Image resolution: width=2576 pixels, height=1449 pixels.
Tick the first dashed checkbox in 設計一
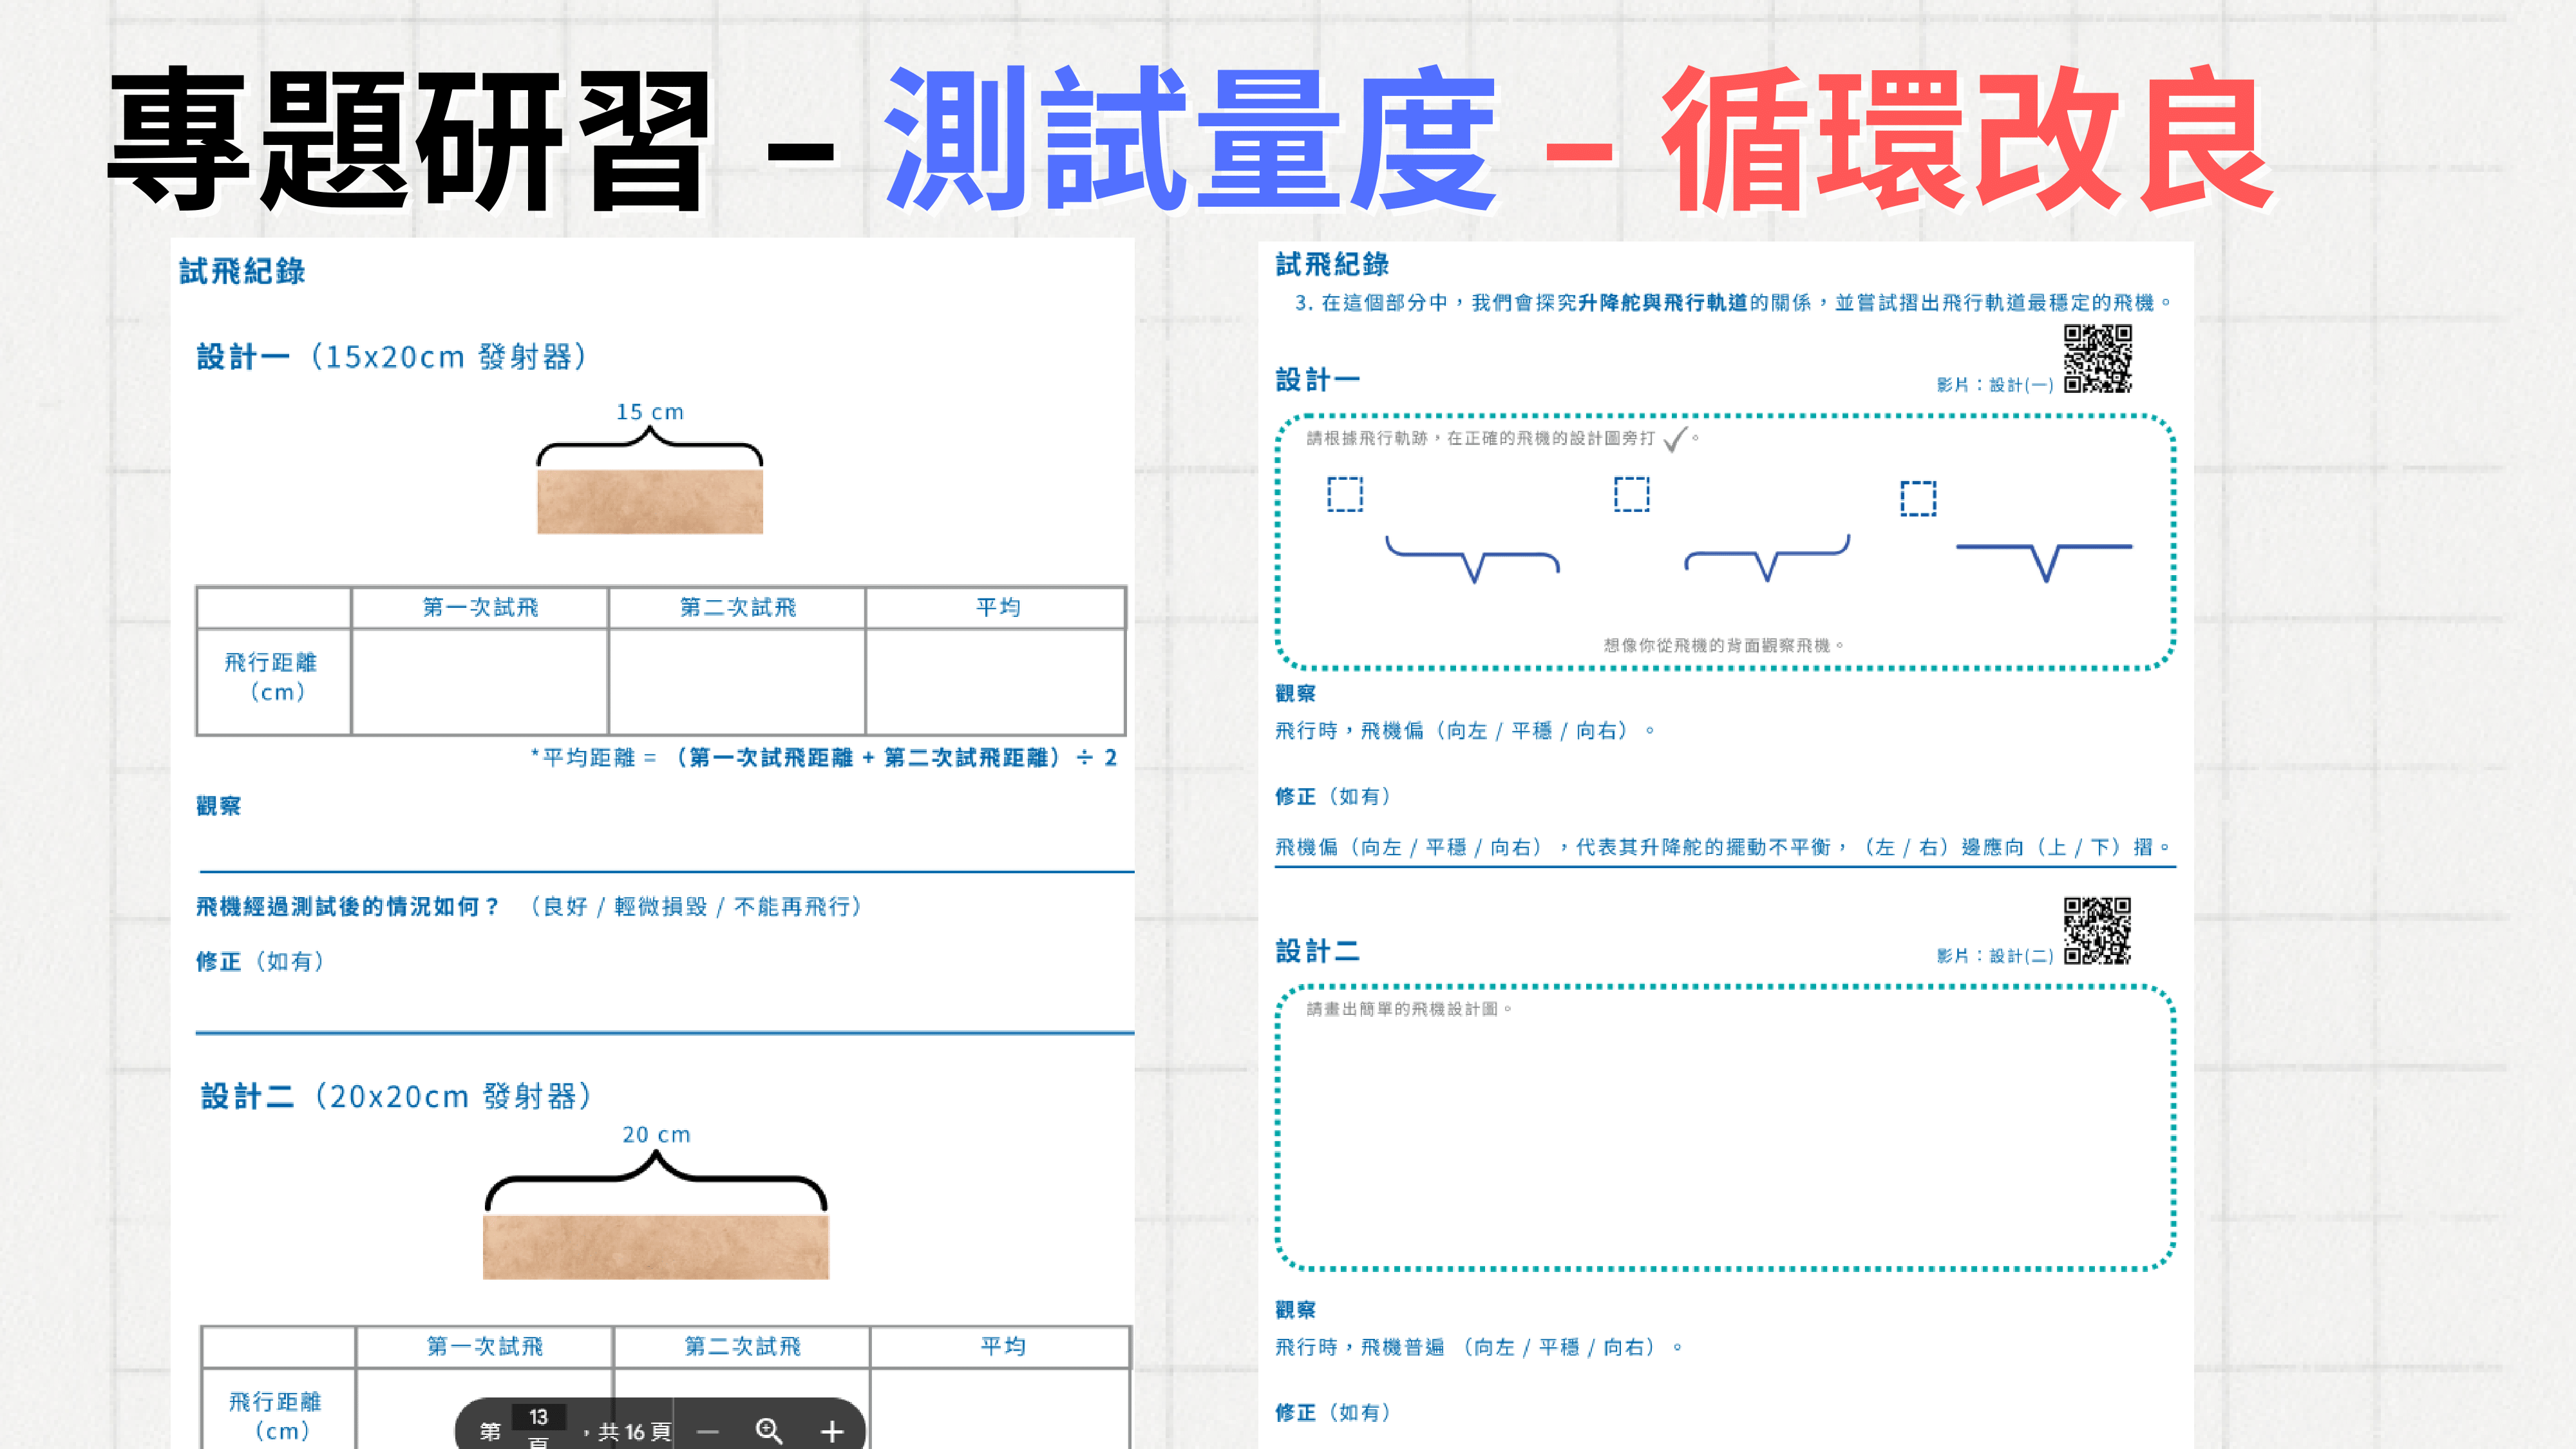point(1344,494)
